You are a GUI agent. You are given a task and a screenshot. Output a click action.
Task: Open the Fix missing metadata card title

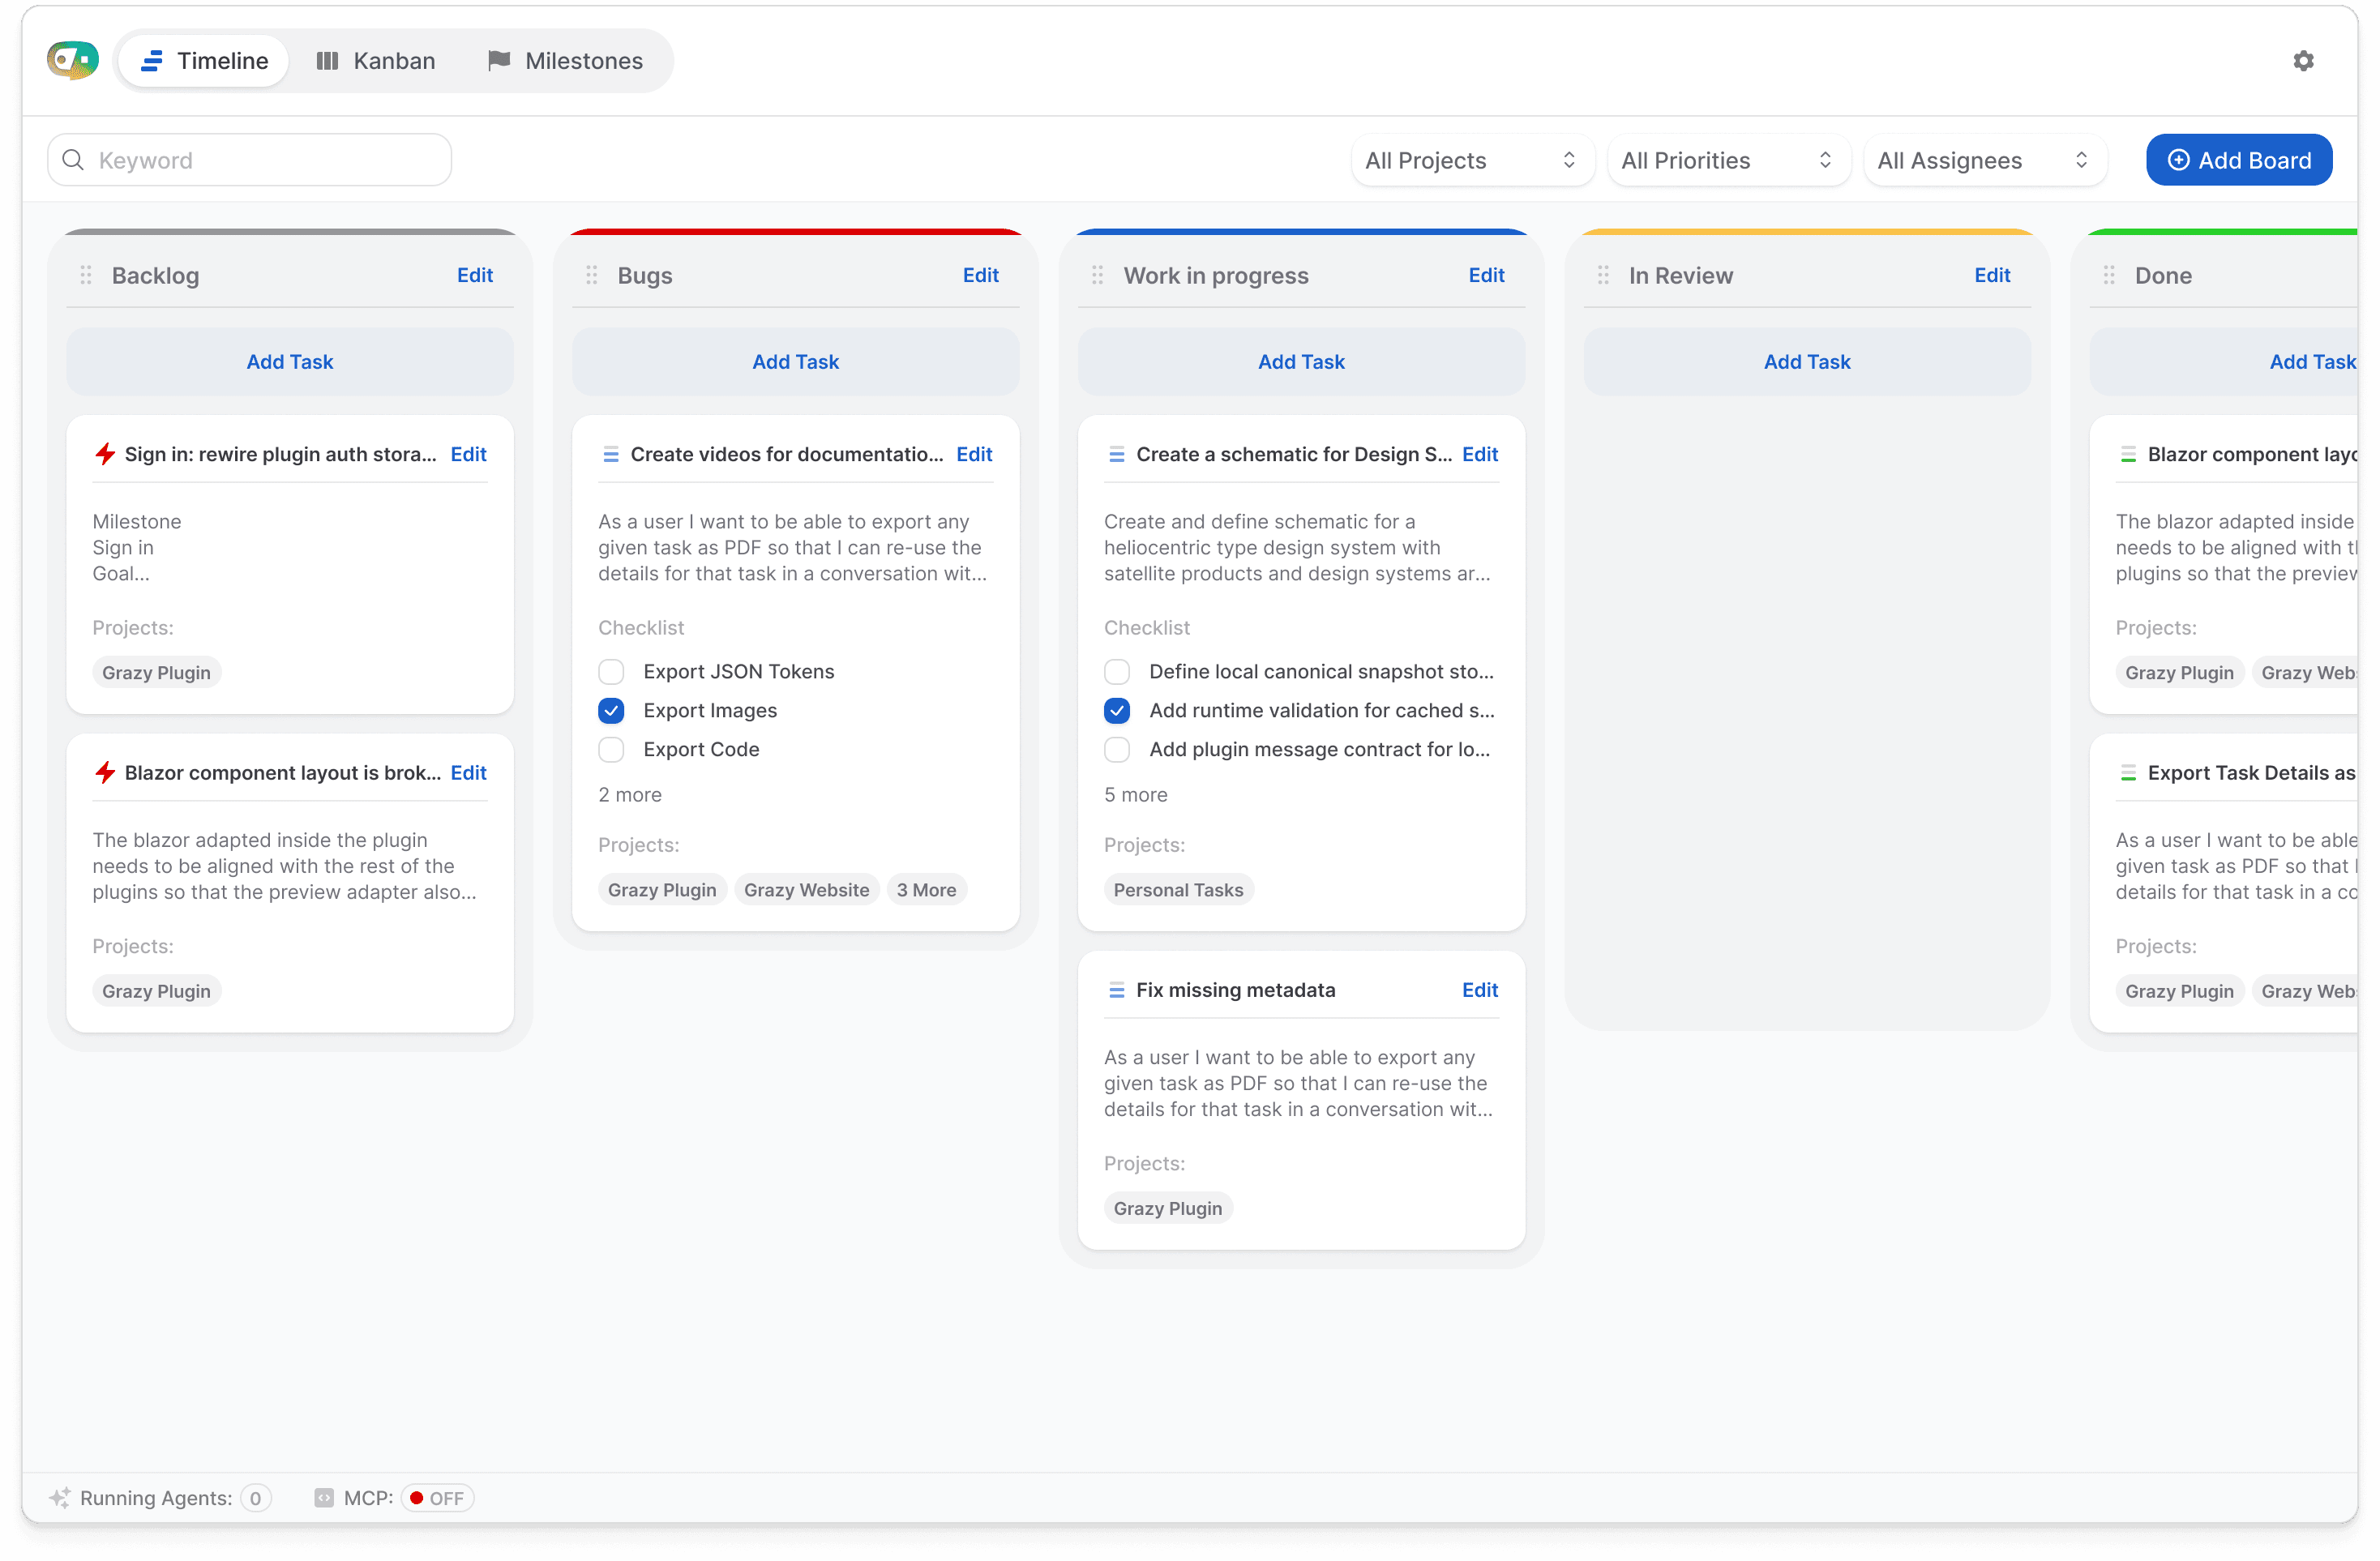click(1236, 990)
